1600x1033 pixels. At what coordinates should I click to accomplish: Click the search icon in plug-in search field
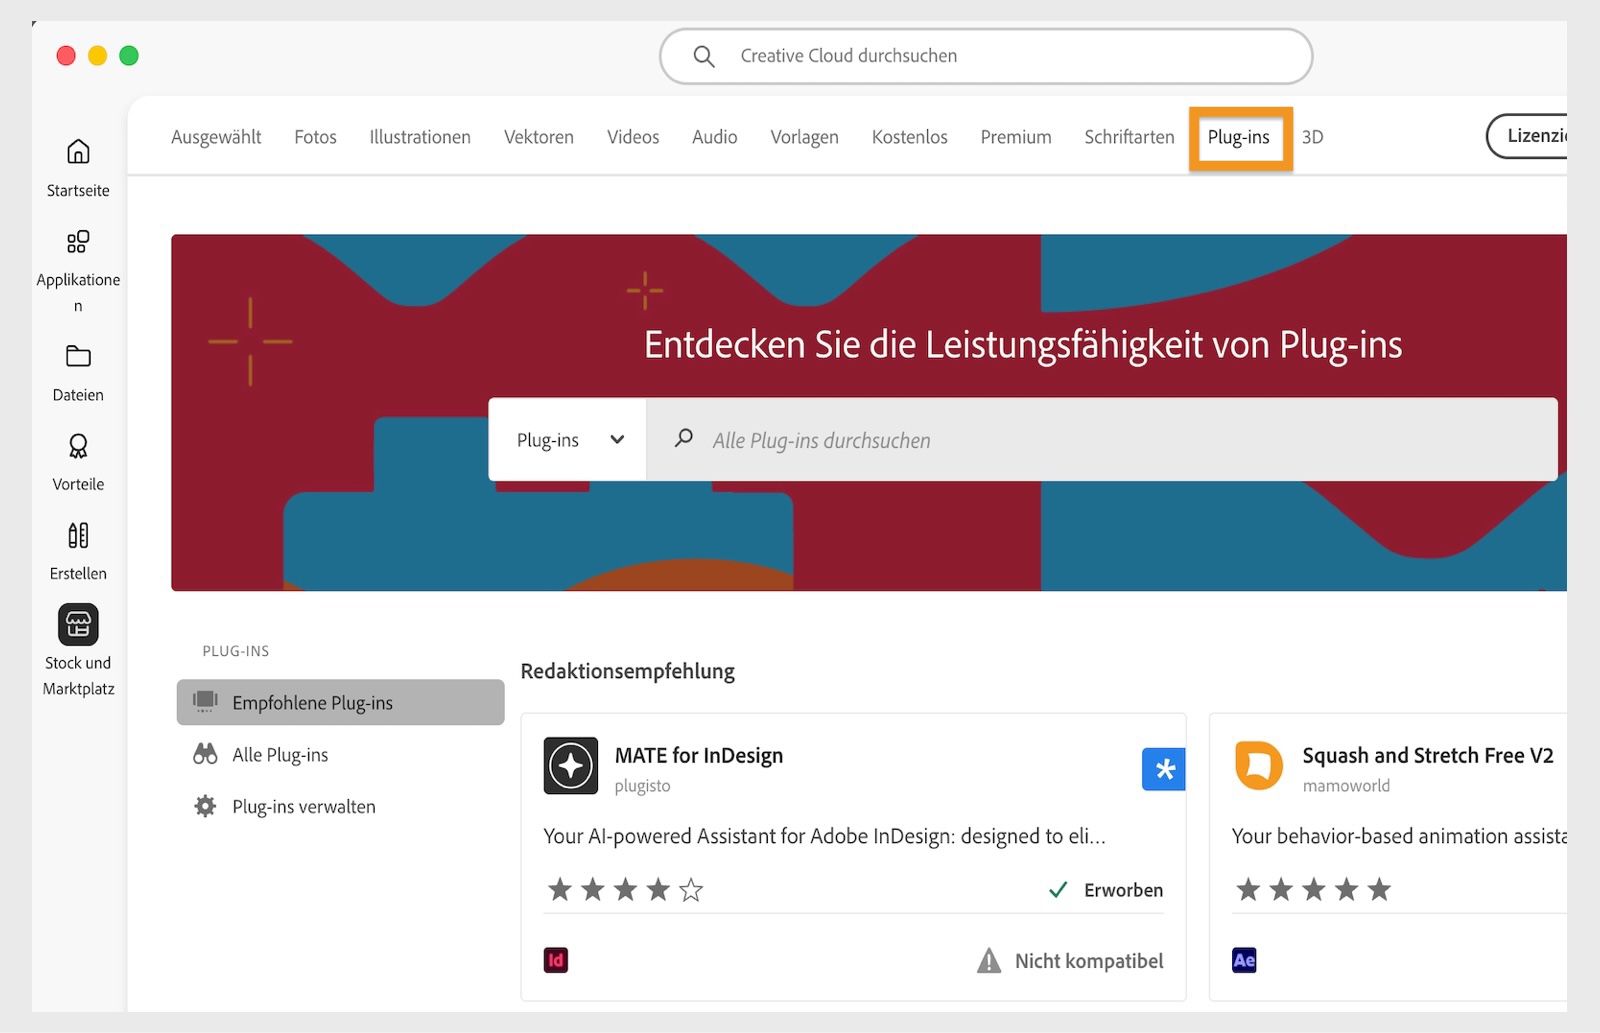[x=684, y=438]
